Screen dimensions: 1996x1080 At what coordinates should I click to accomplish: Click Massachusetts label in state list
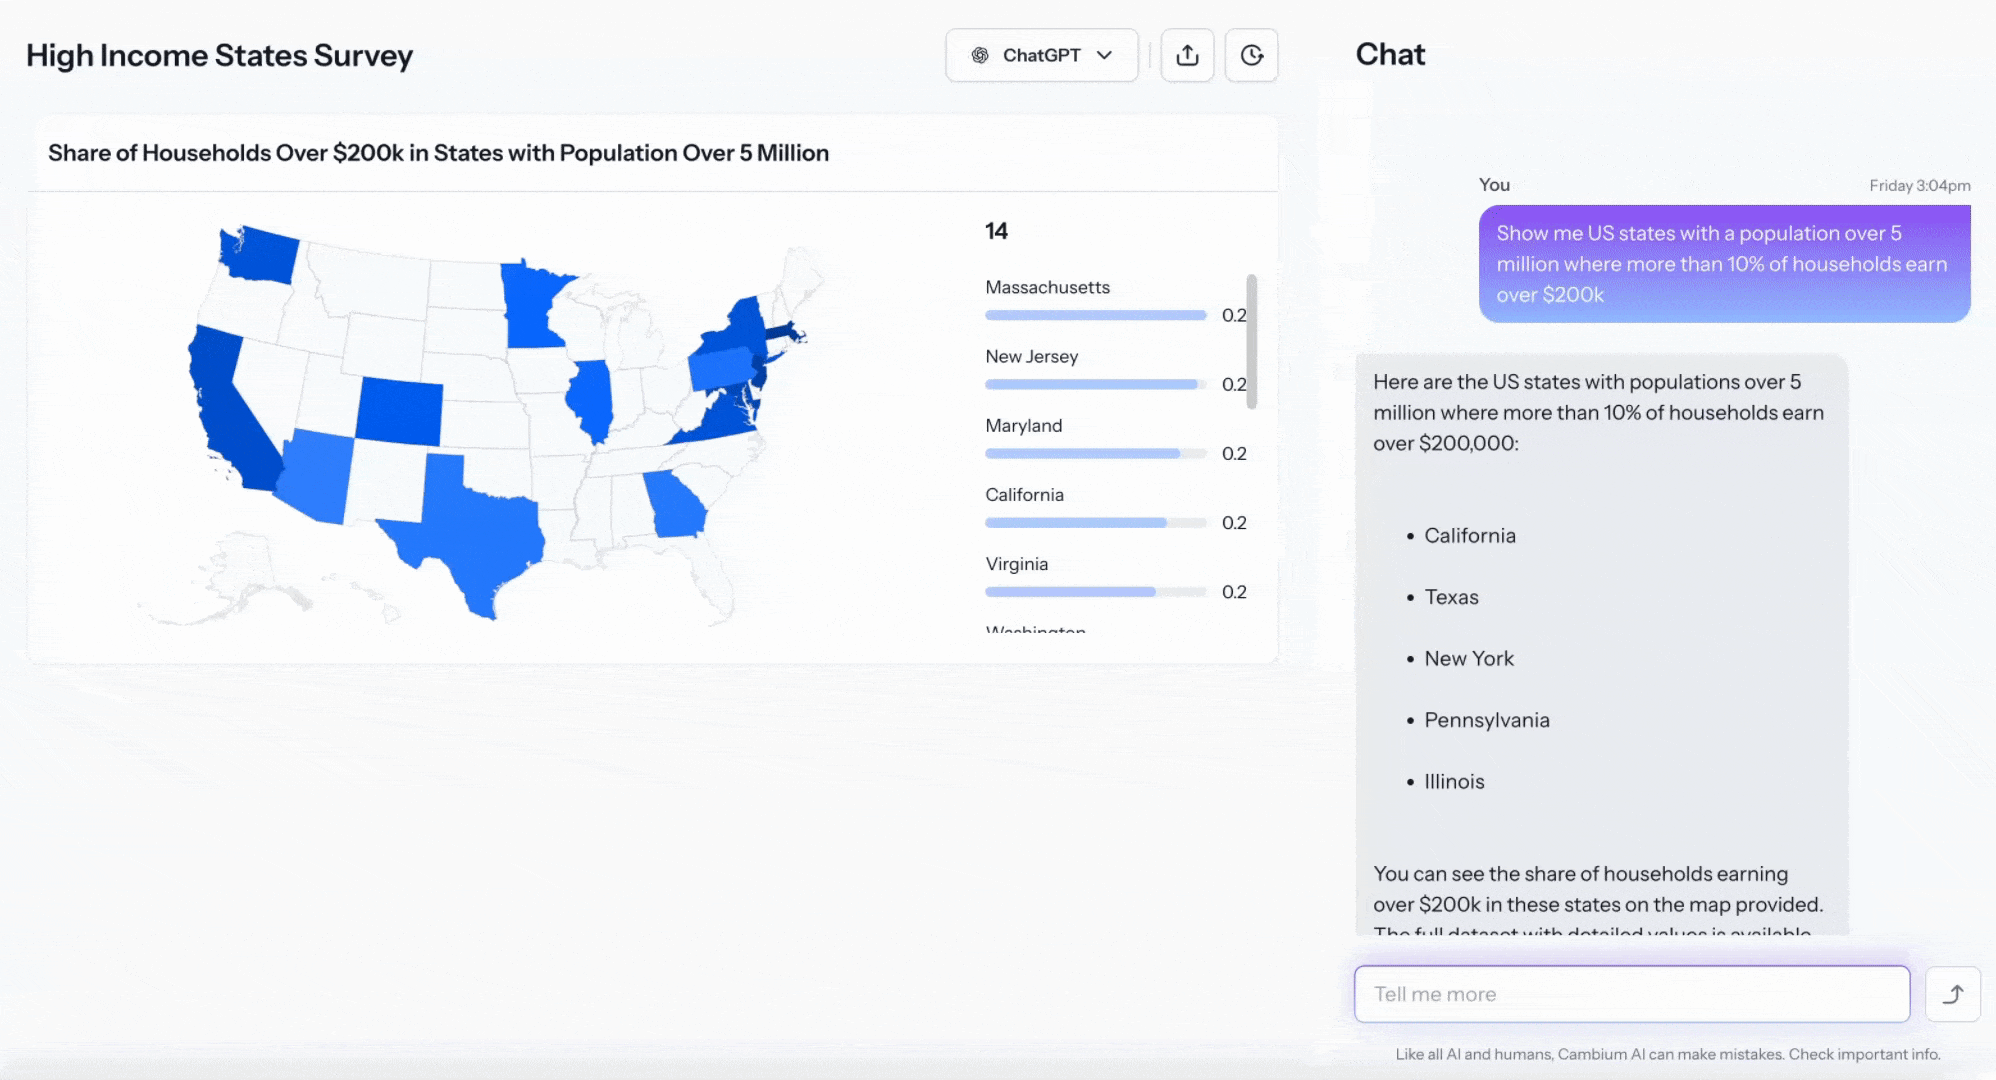[1047, 287]
